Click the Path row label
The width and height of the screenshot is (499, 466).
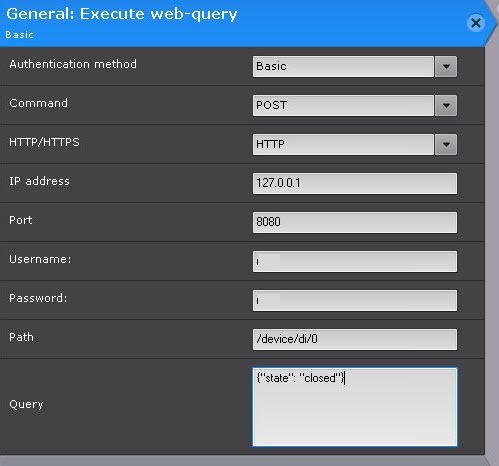[x=21, y=337]
